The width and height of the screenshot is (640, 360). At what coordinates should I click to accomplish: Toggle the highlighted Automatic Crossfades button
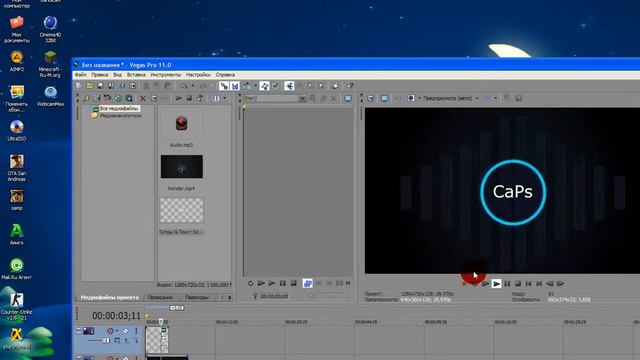235,86
